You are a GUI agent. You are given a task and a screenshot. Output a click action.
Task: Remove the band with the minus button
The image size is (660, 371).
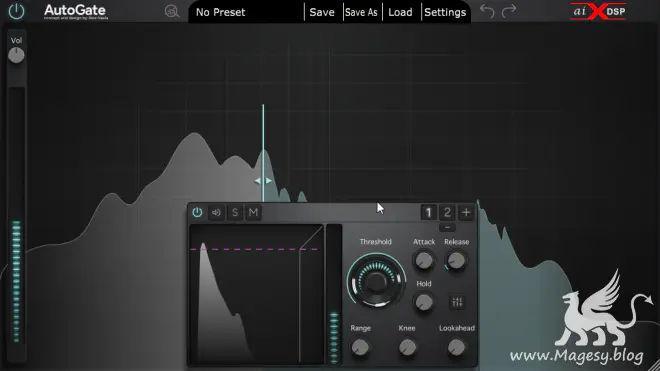click(x=447, y=227)
